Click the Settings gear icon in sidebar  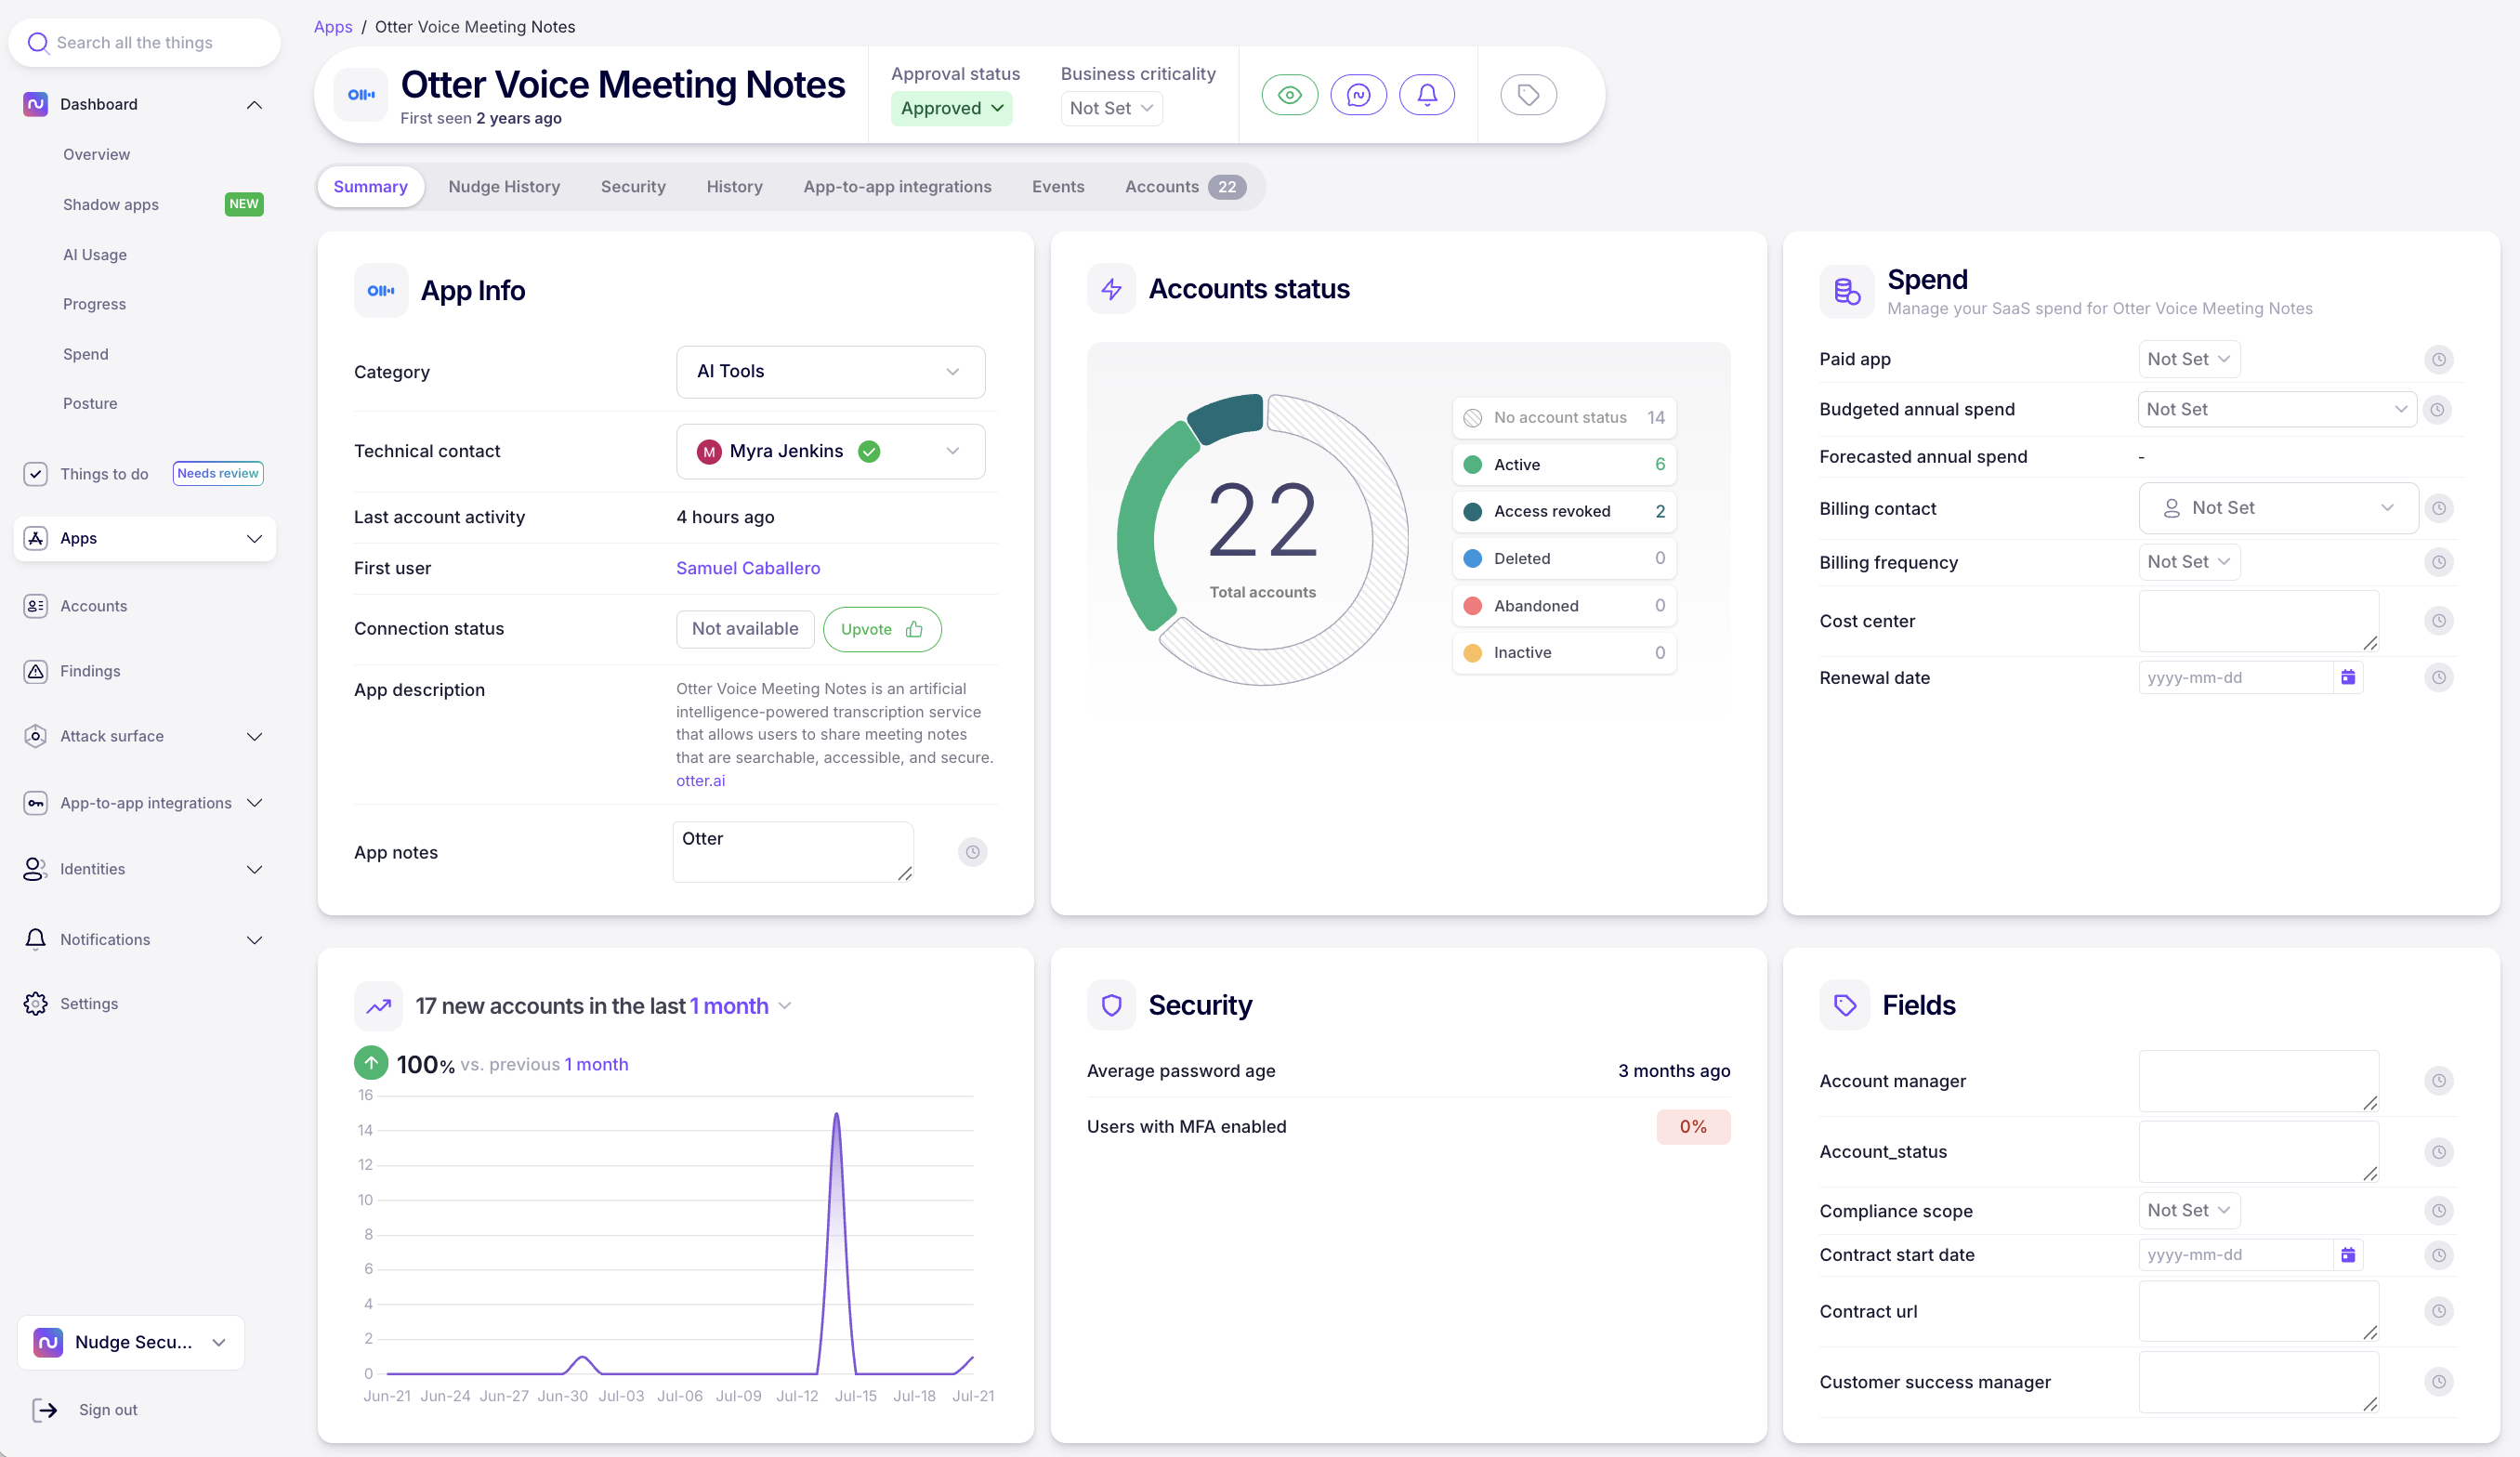point(35,1003)
